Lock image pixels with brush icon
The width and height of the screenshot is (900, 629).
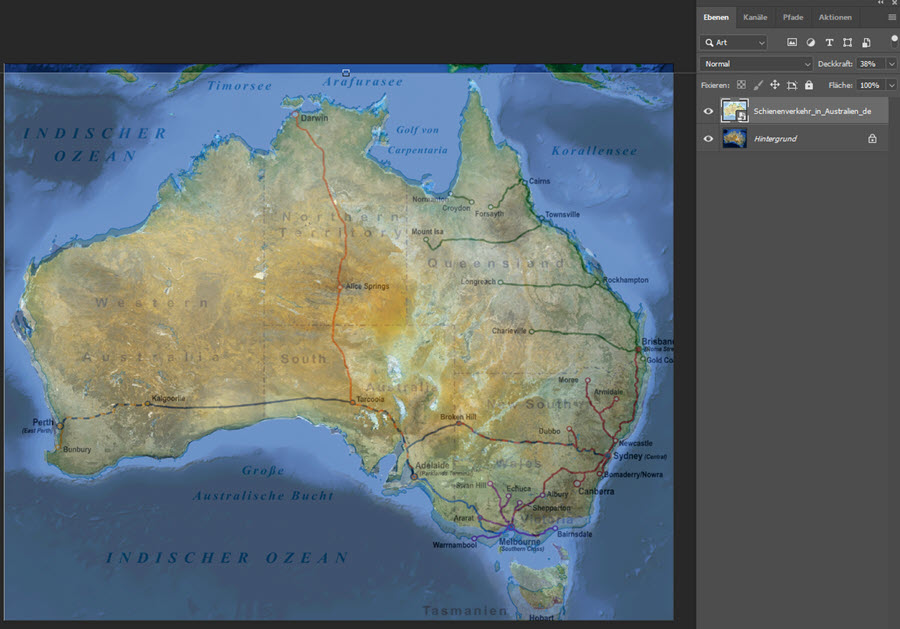(758, 86)
